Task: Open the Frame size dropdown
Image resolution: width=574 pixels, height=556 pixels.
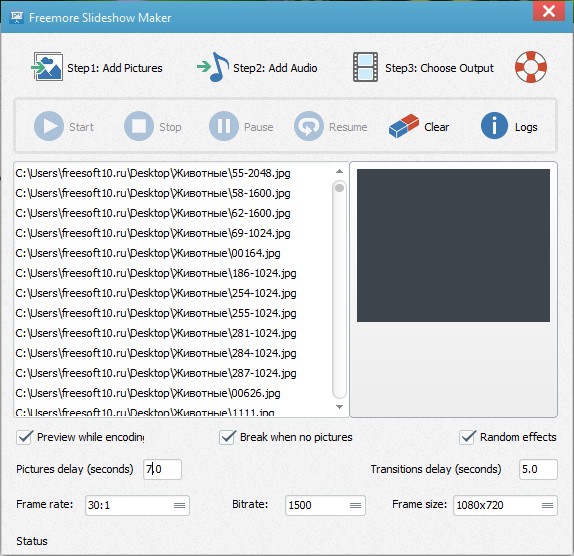Action: pyautogui.click(x=505, y=505)
